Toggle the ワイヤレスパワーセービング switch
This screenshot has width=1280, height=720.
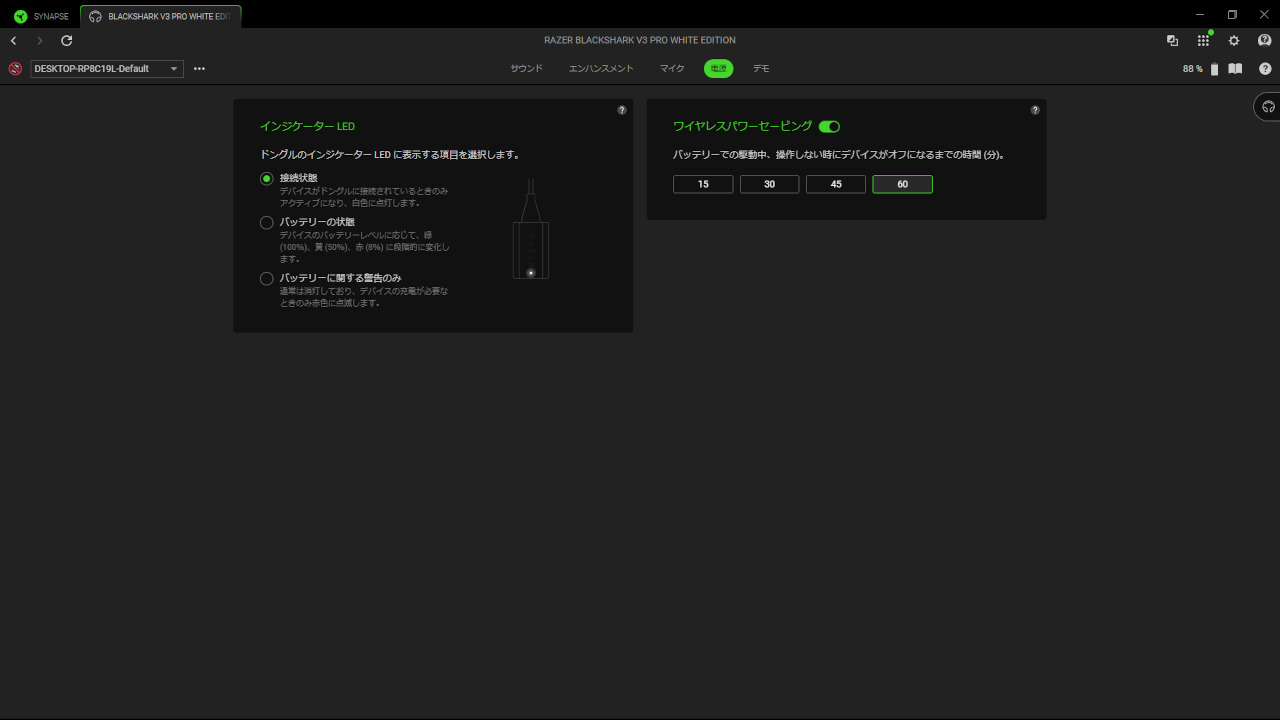pyautogui.click(x=829, y=127)
